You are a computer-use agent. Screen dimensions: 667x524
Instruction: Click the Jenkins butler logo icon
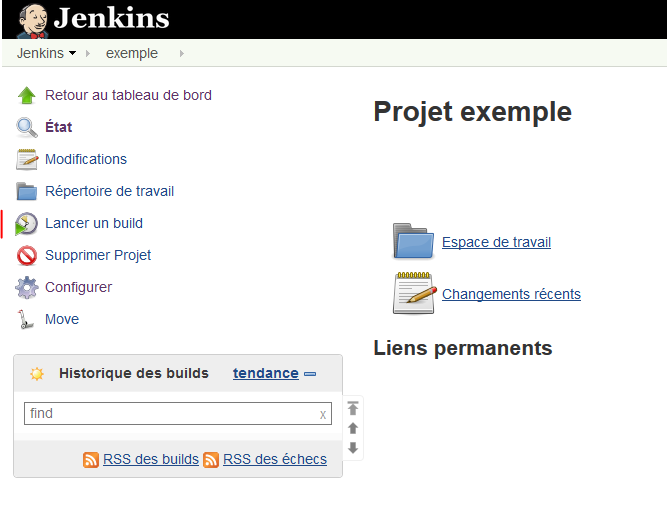coord(32,18)
